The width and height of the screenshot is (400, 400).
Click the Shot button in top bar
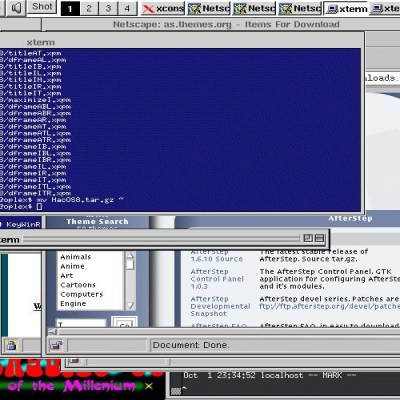[x=42, y=7]
